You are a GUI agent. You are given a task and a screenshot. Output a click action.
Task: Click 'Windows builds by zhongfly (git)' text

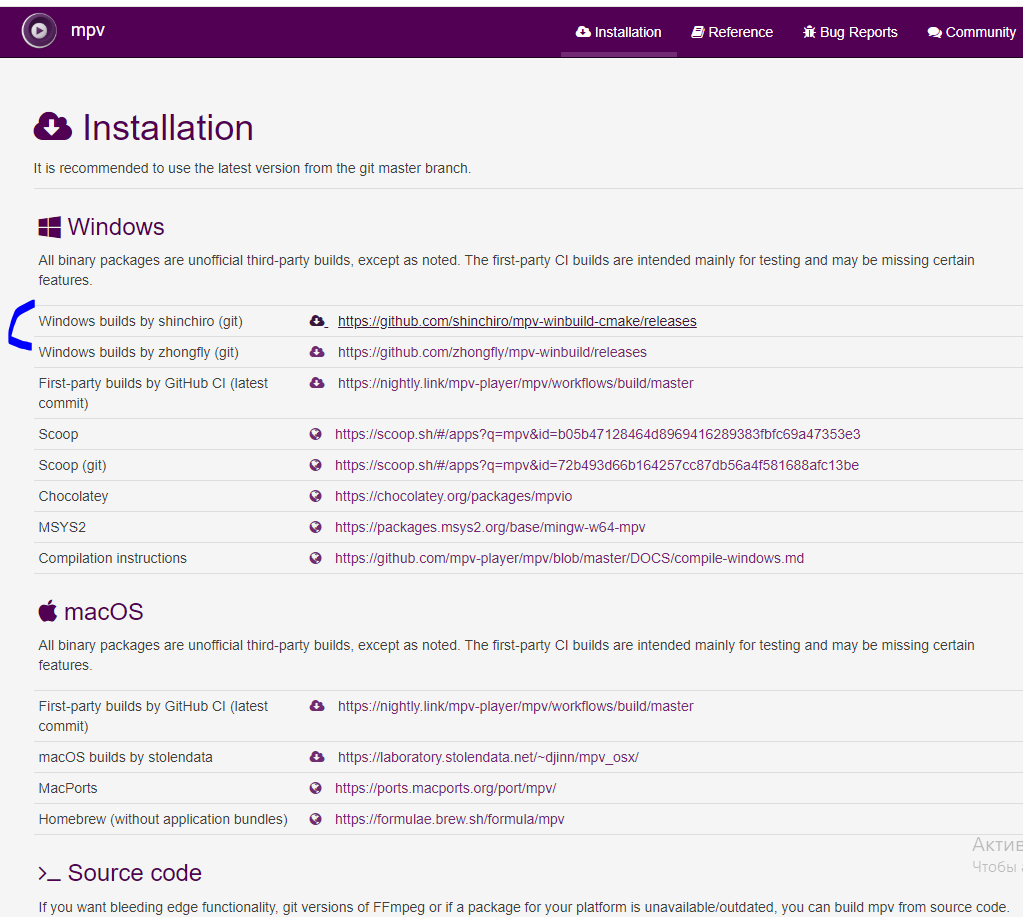pos(138,352)
